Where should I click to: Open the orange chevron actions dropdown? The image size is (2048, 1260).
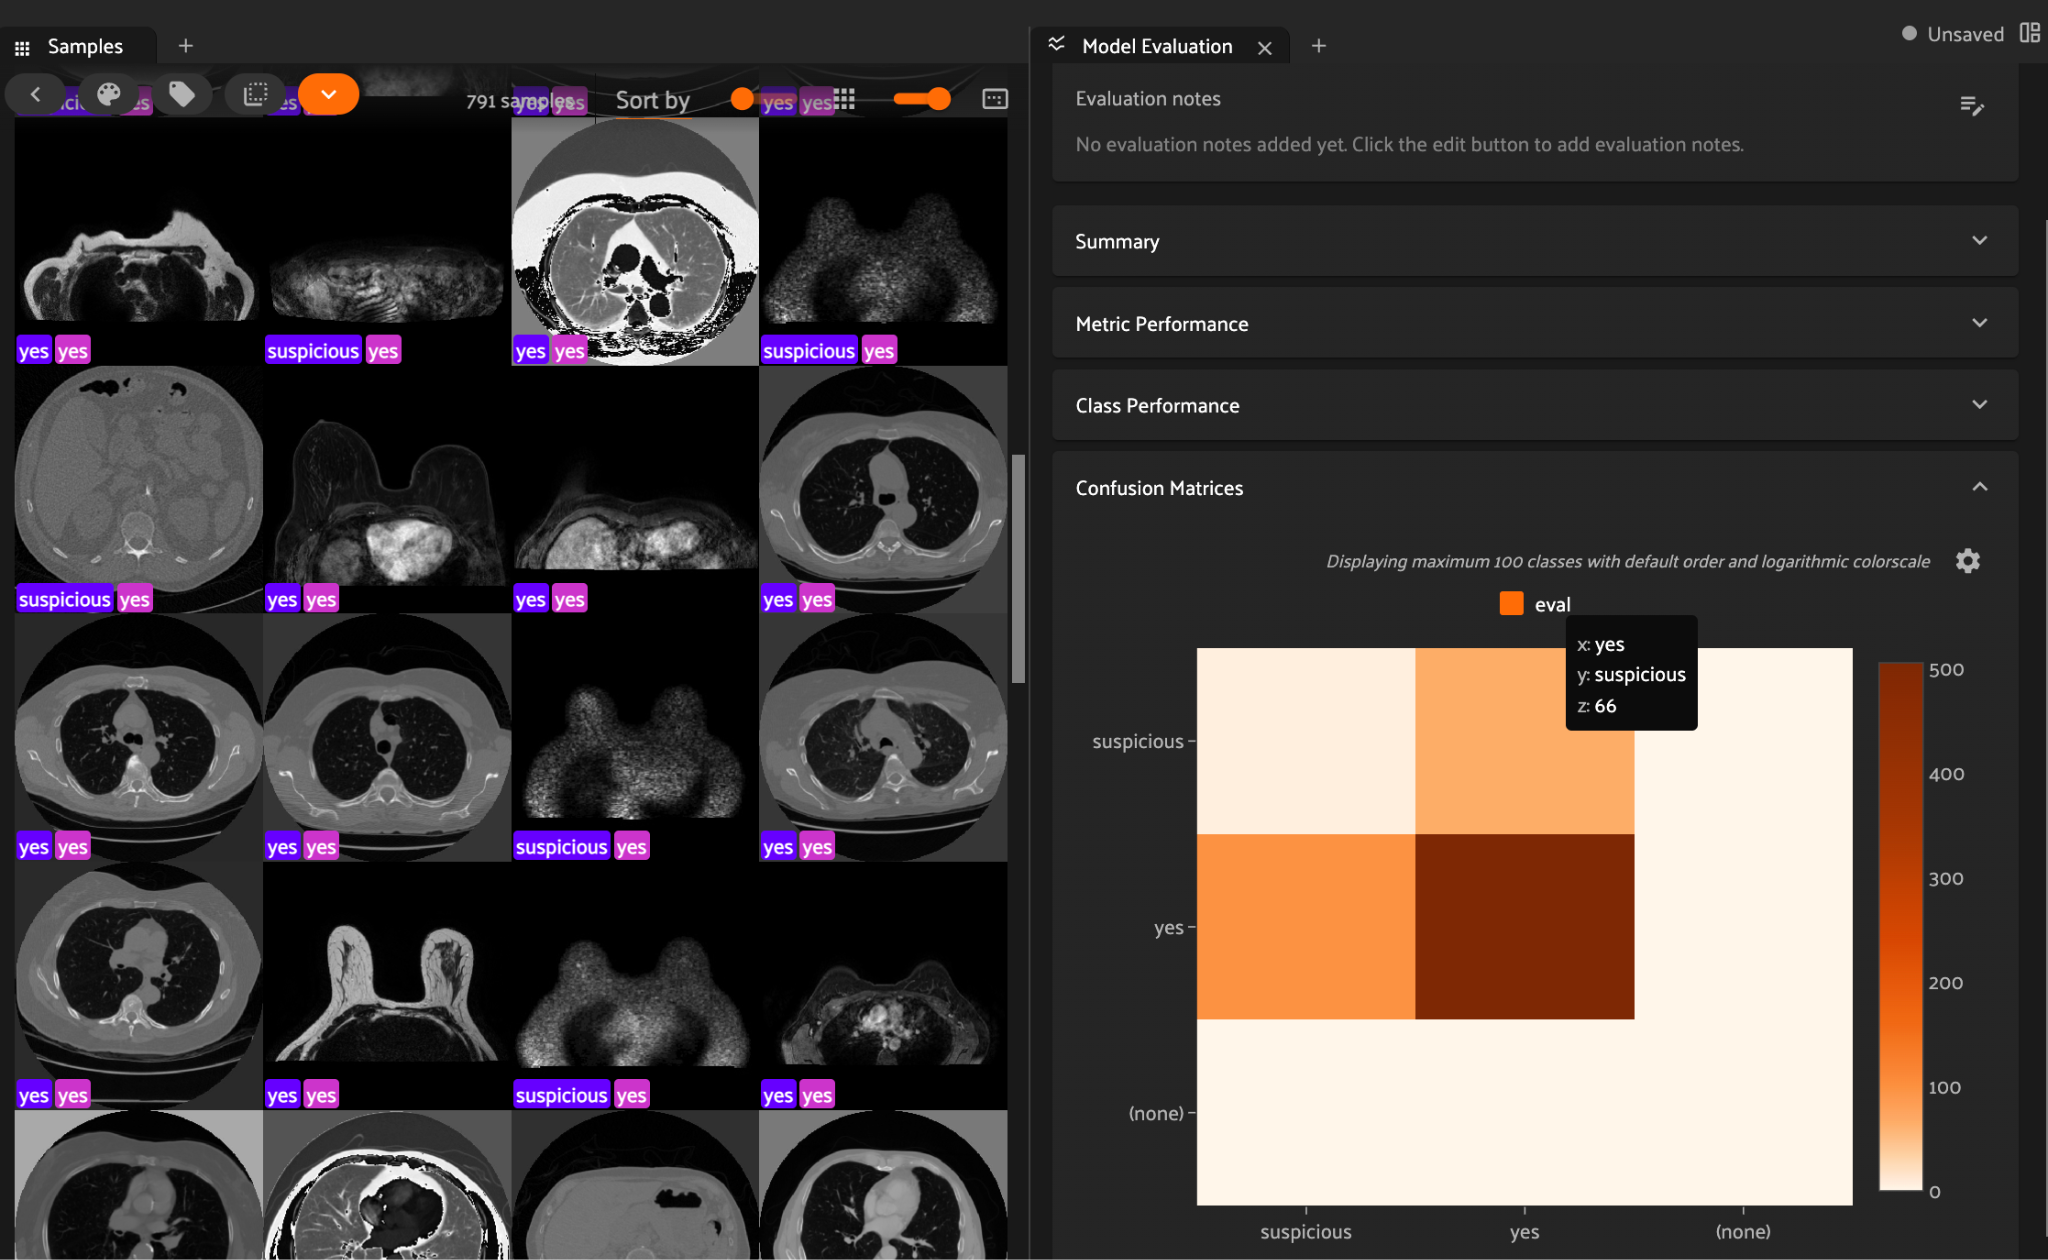tap(328, 94)
